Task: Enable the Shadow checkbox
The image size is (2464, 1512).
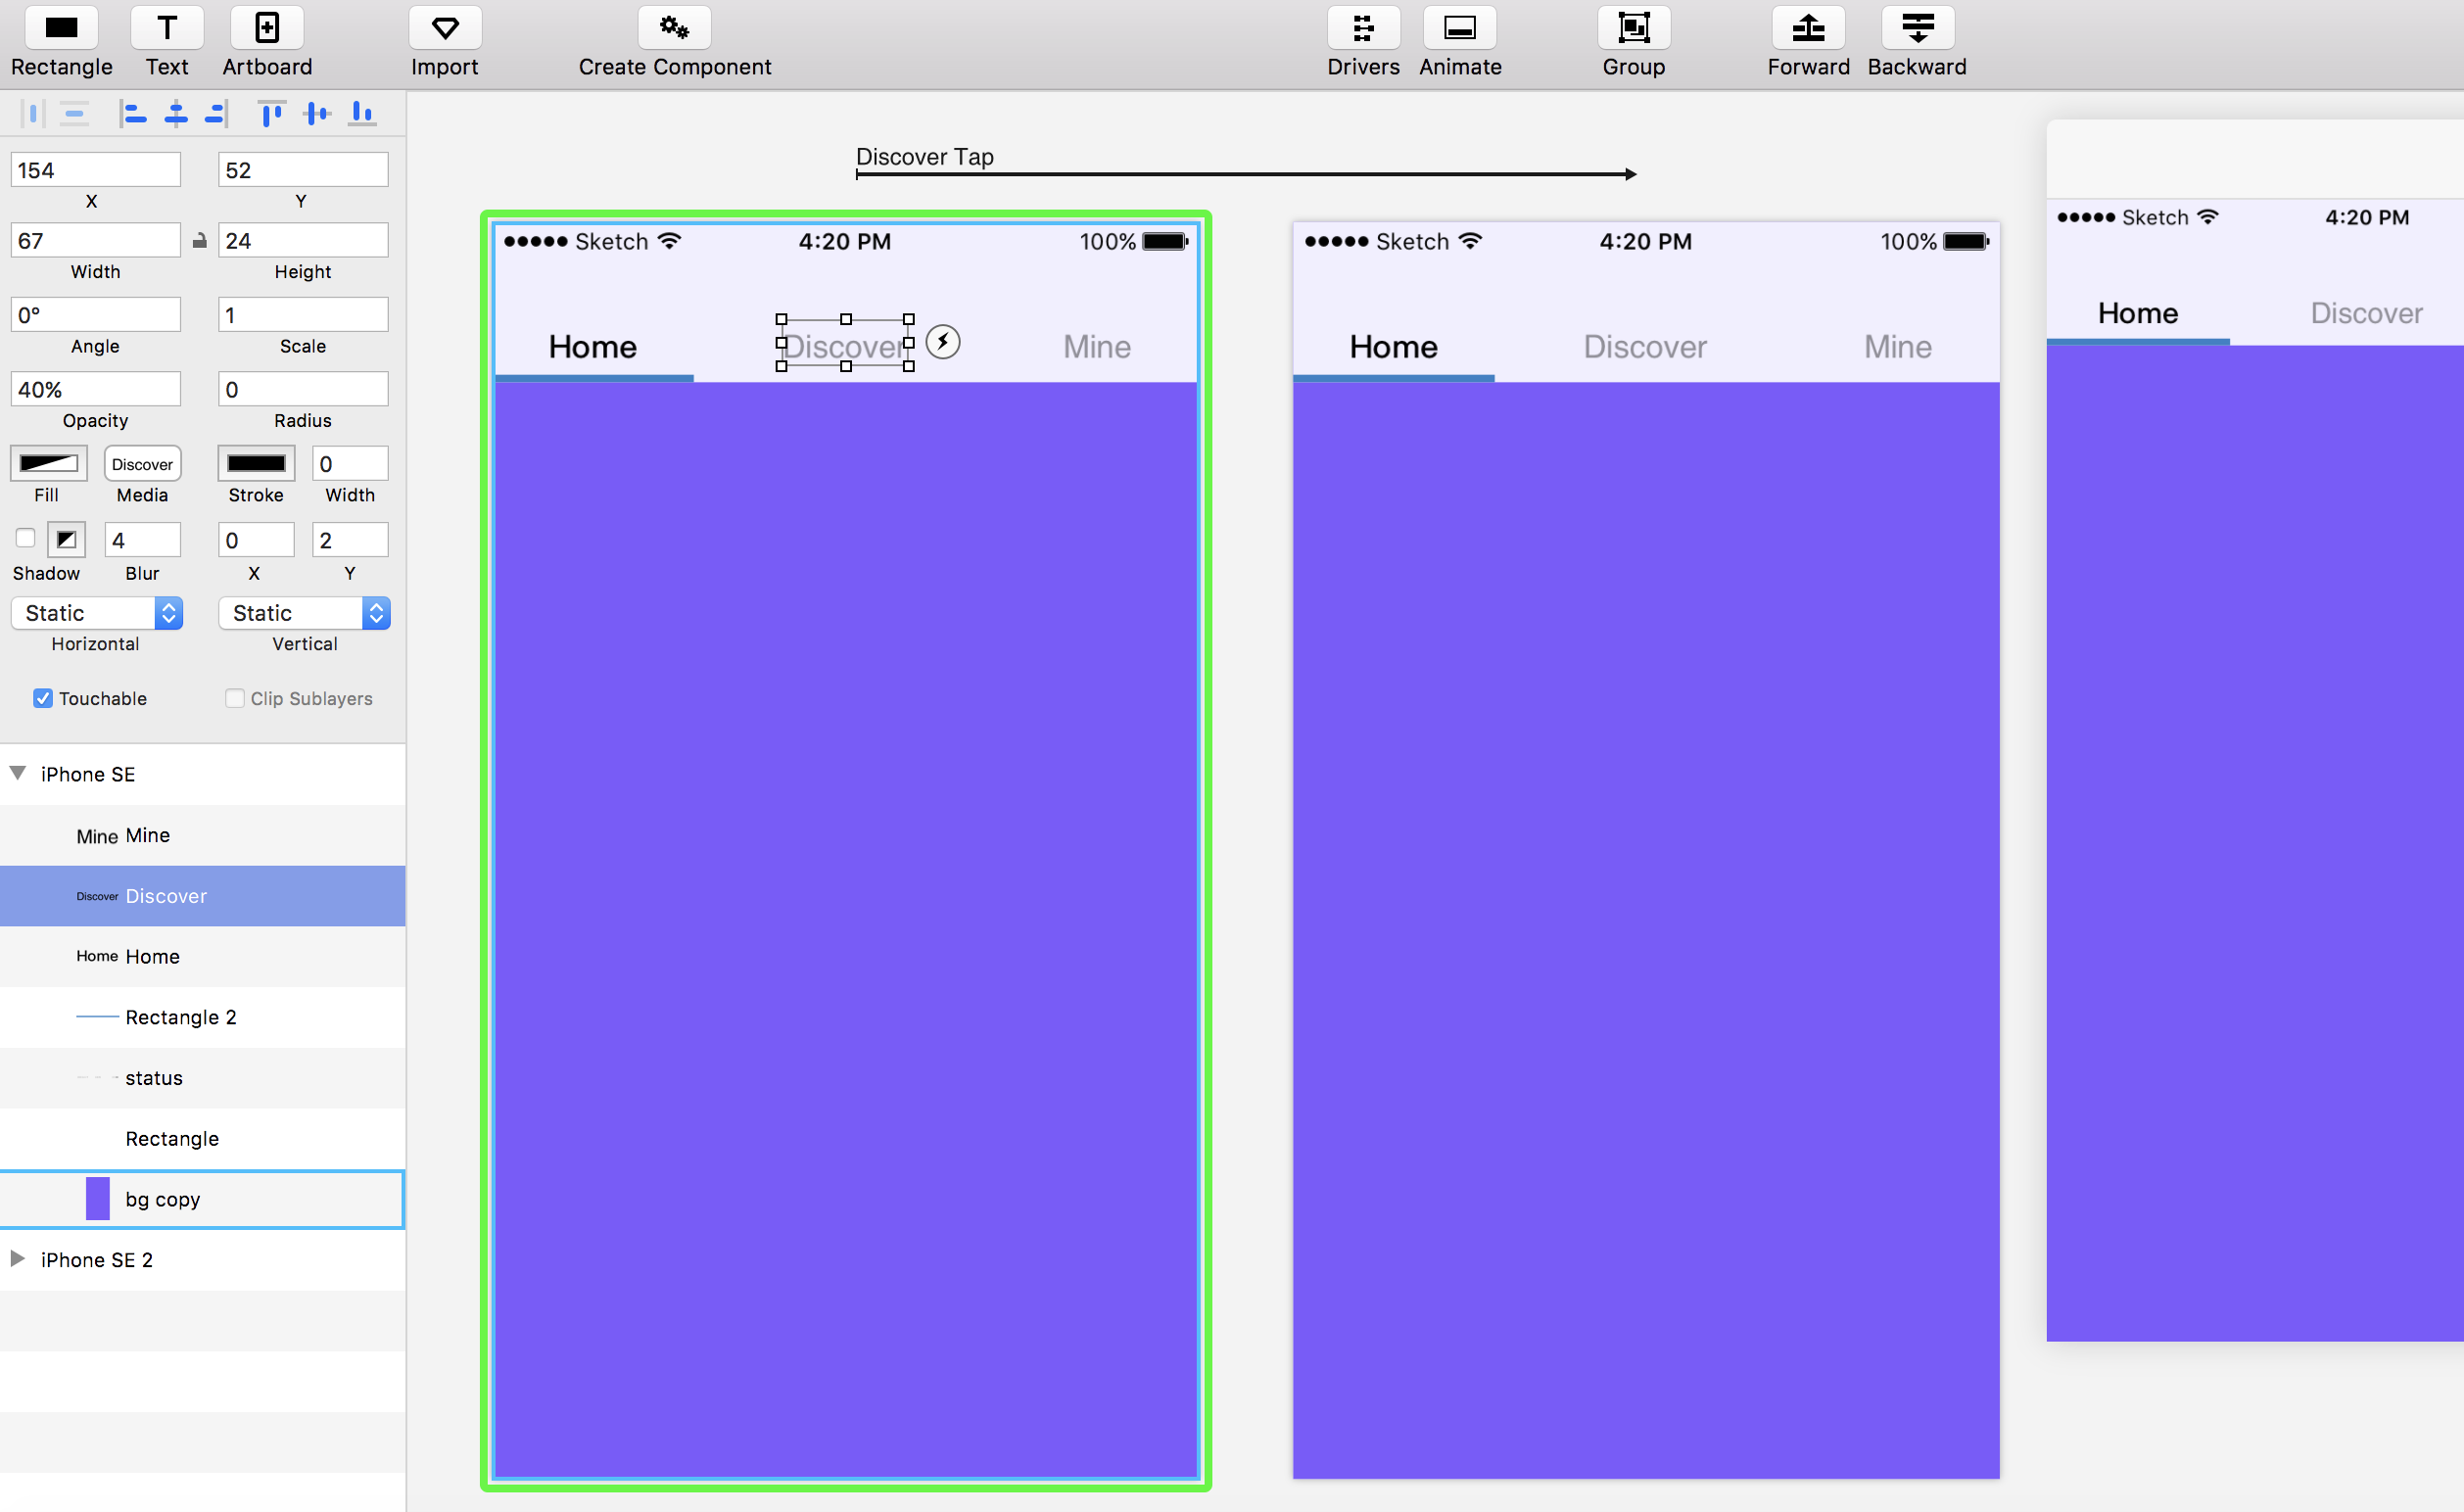Action: [26, 538]
